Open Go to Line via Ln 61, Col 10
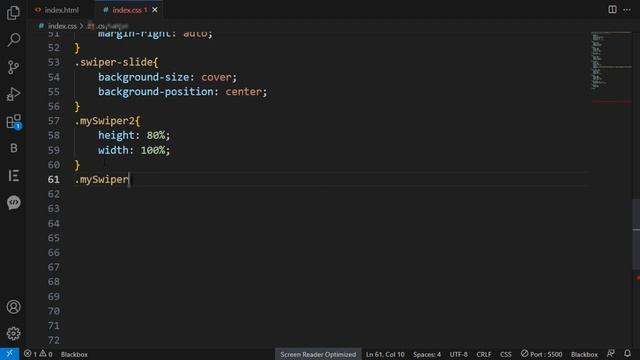Screen dimensions: 640x360 pyautogui.click(x=385, y=354)
